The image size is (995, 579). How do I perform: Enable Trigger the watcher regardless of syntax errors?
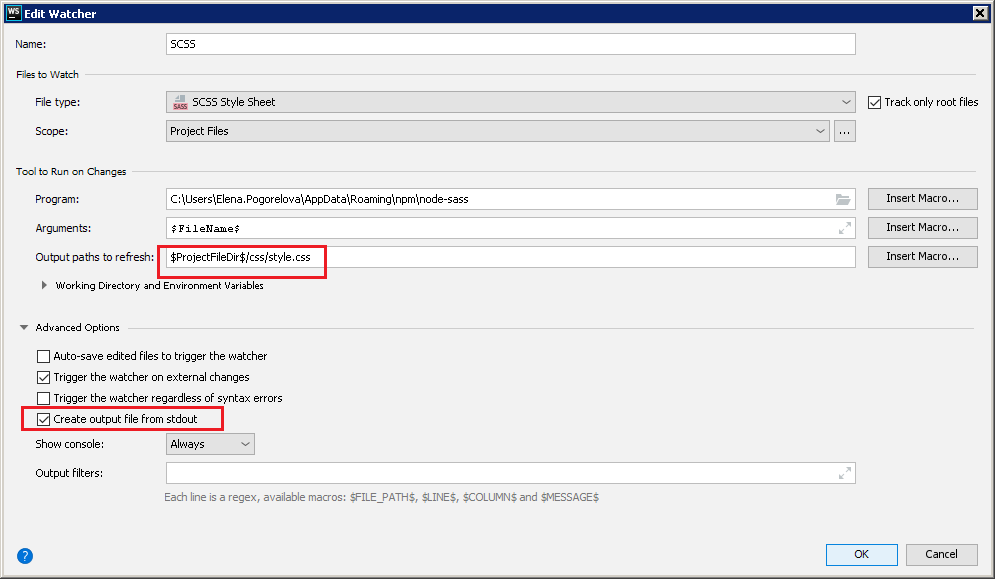(43, 398)
